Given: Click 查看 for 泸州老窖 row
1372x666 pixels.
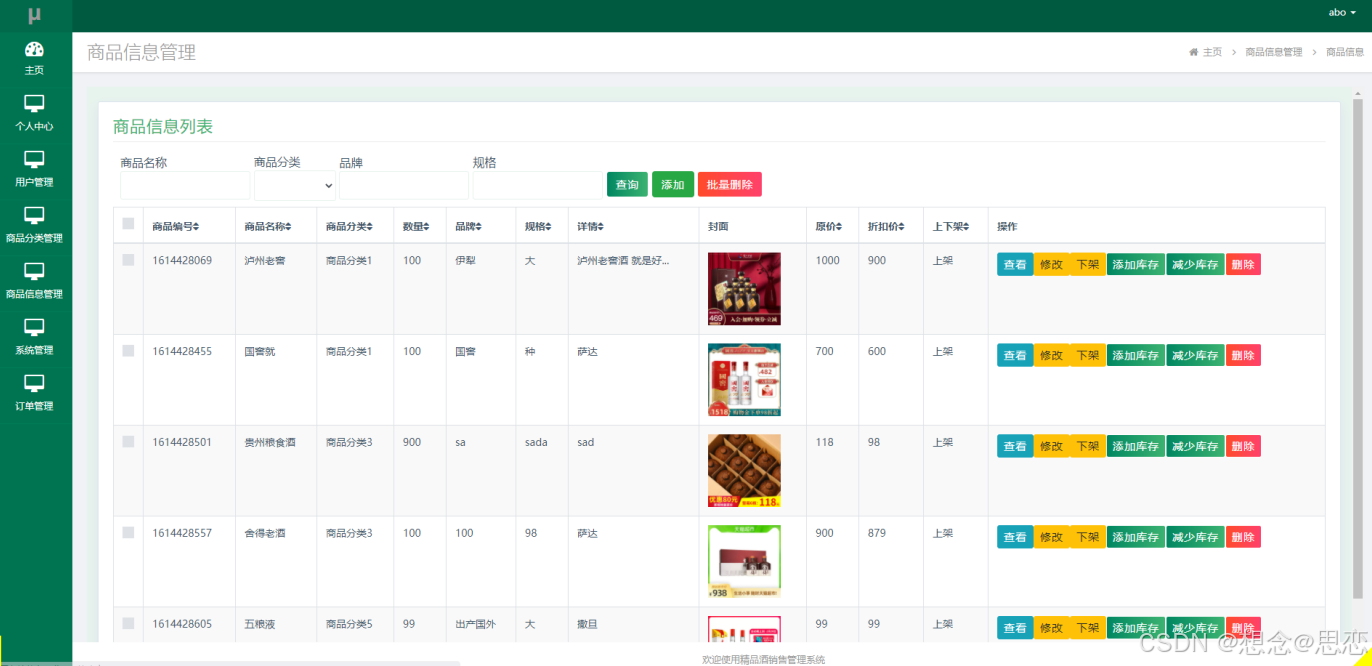Looking at the screenshot, I should (x=1015, y=265).
